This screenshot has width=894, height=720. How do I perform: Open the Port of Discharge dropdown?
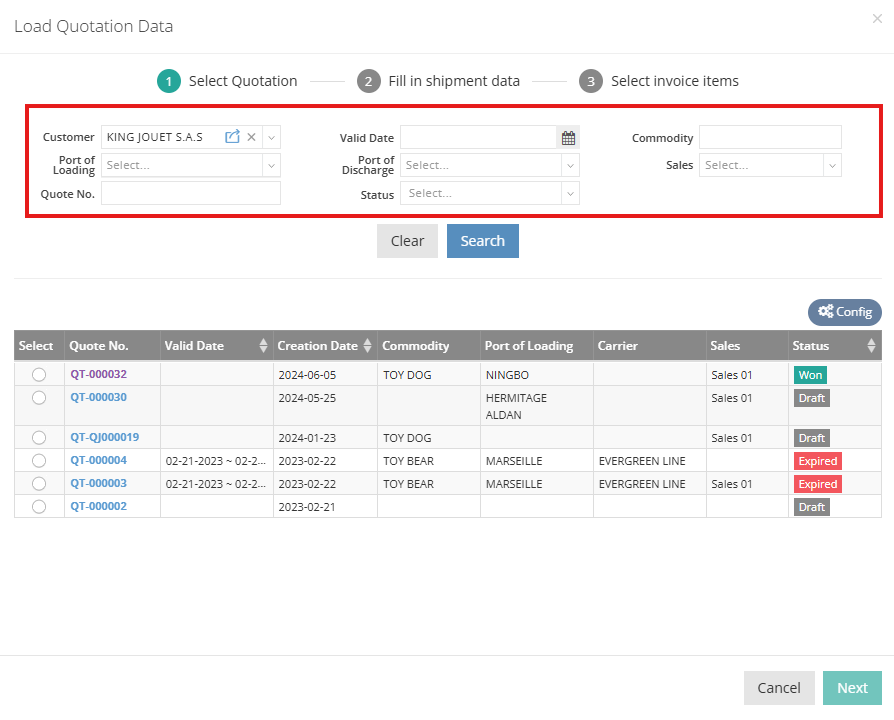(570, 165)
